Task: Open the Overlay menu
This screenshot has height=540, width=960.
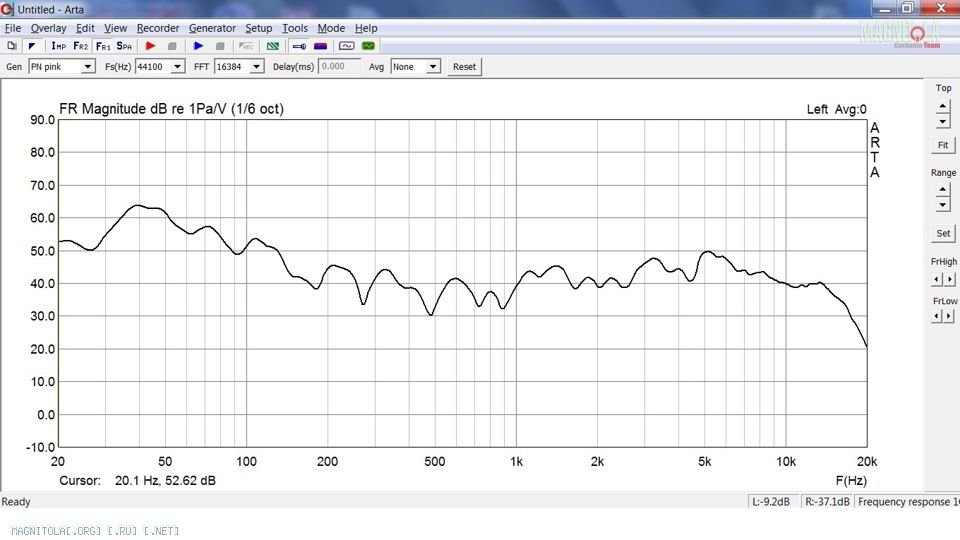Action: pyautogui.click(x=48, y=28)
